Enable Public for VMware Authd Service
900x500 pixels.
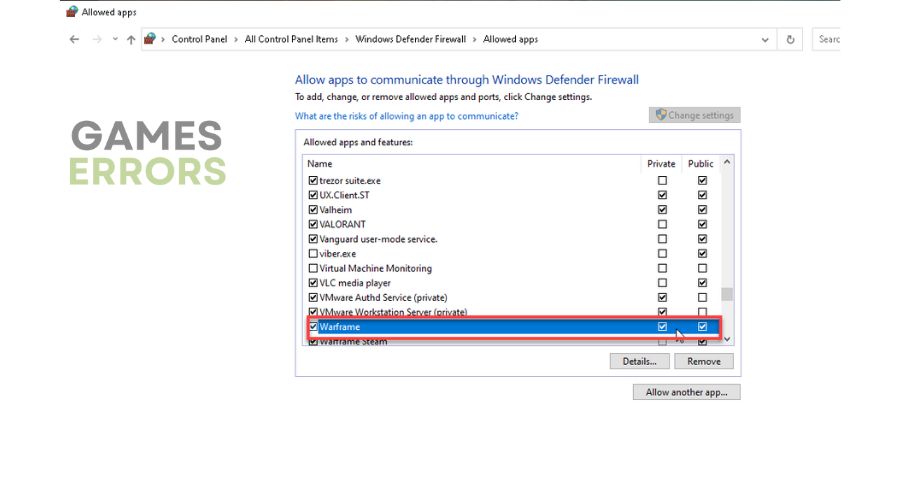(x=702, y=297)
